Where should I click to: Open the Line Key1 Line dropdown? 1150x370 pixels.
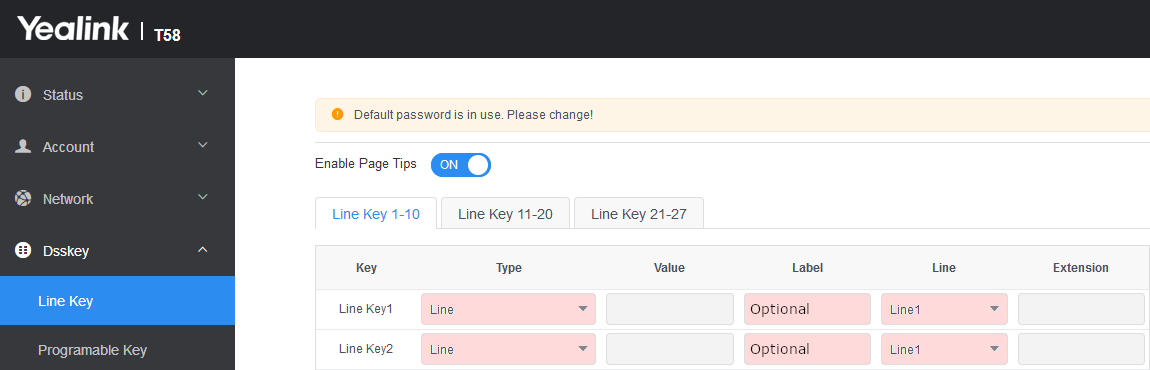[944, 309]
